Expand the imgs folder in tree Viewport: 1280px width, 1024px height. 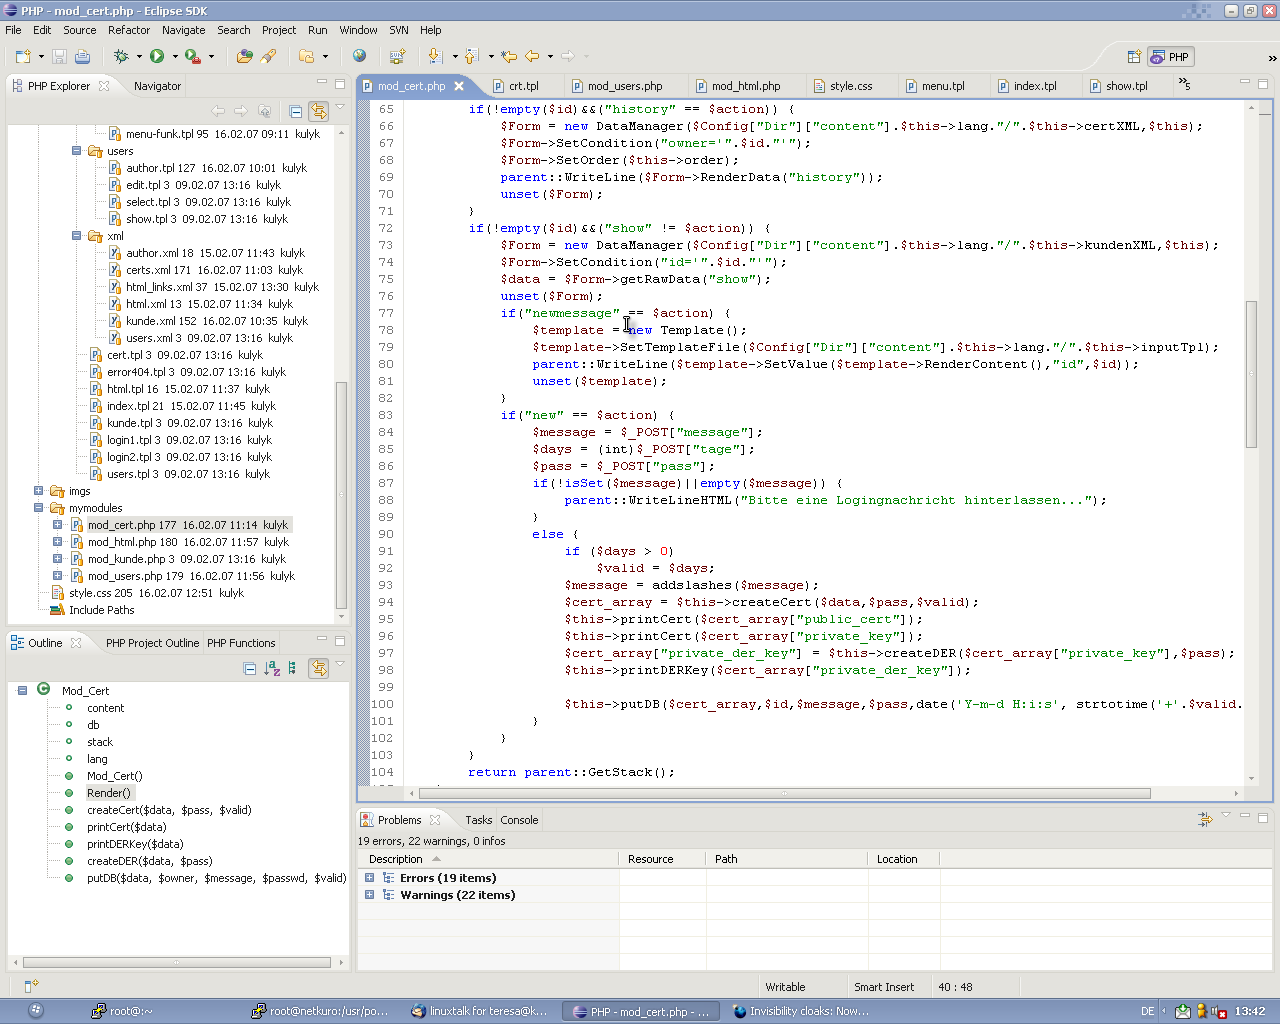point(38,491)
